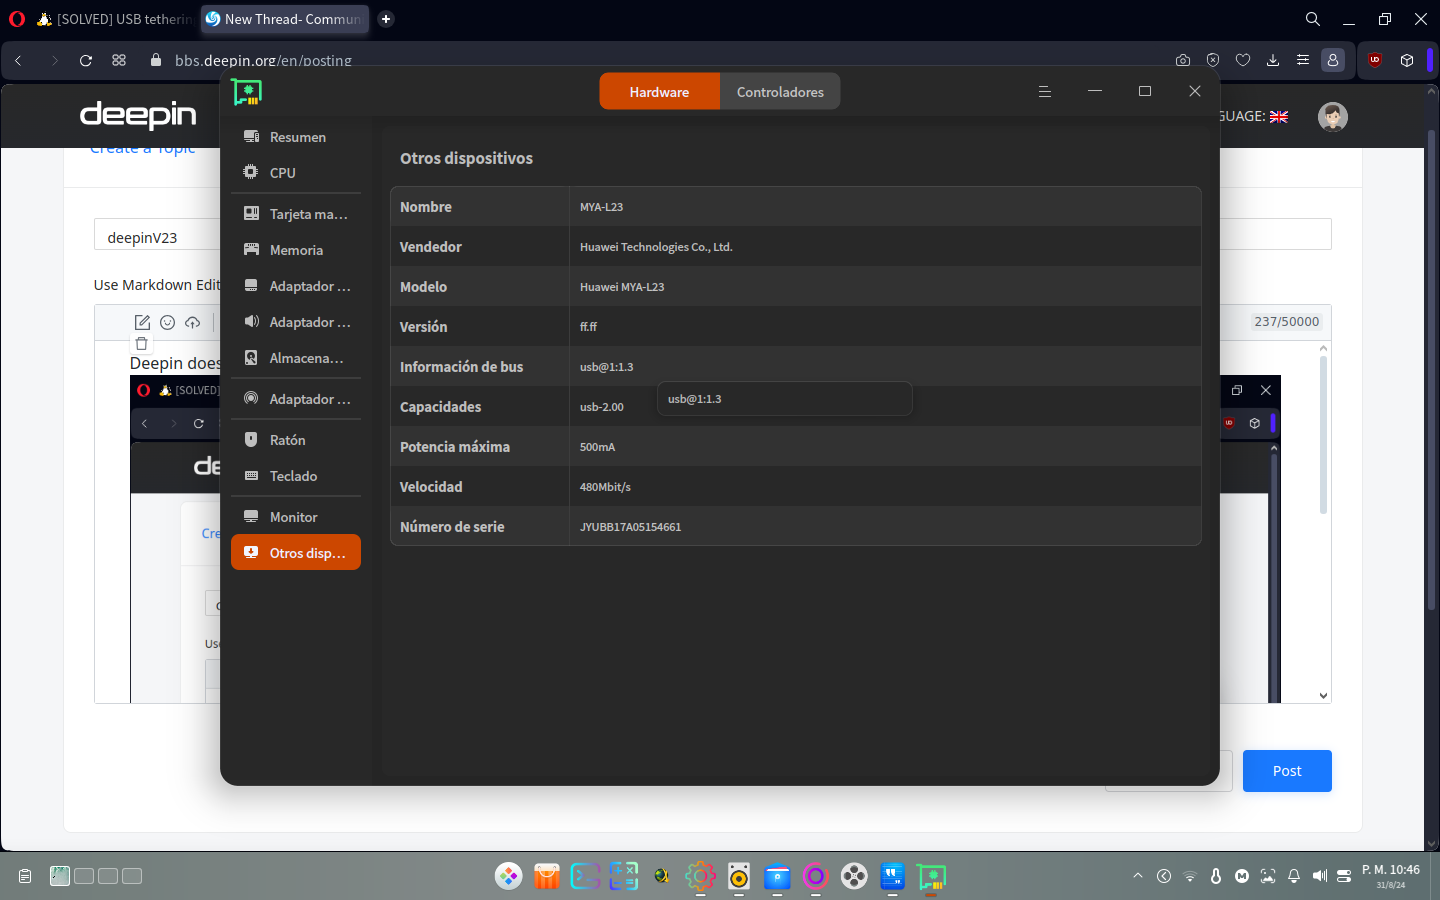Open the calculator from the dock
Viewport: 1440px width, 900px height.
tap(623, 877)
